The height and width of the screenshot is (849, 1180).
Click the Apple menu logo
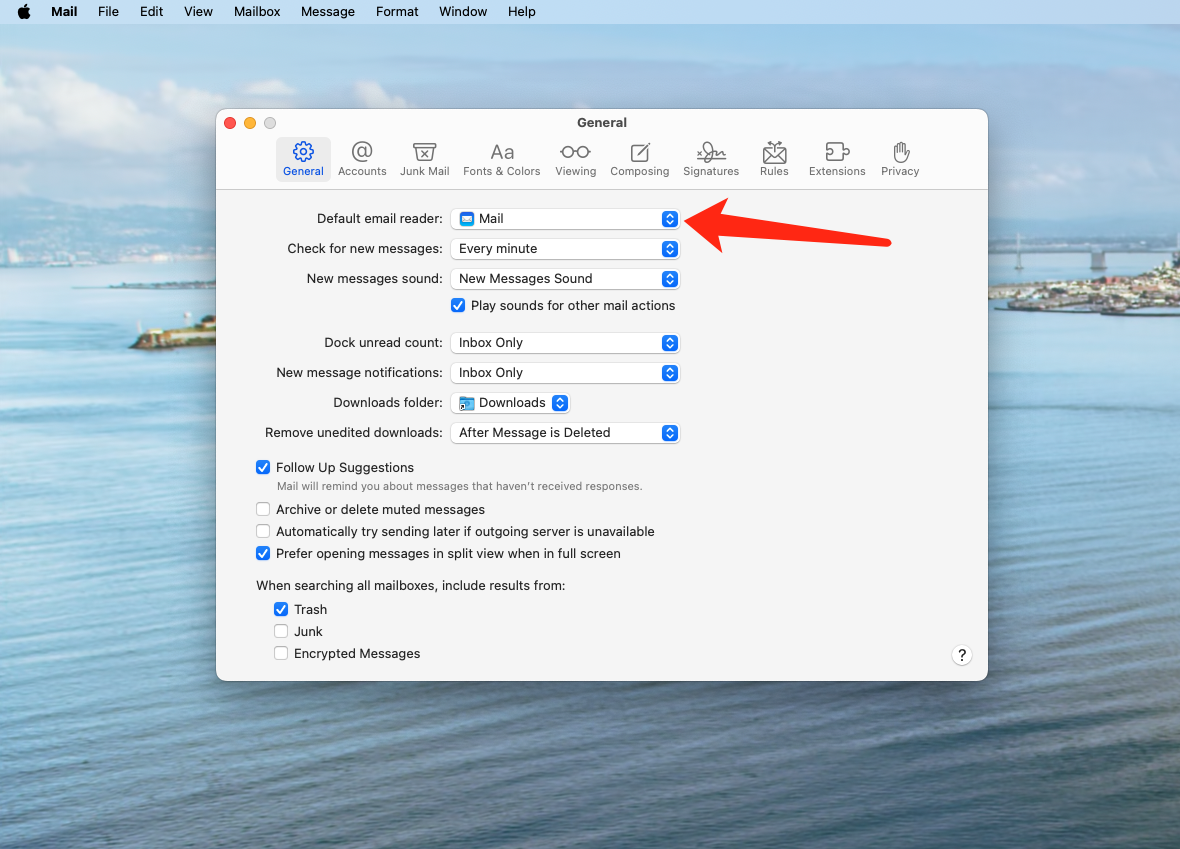(x=24, y=11)
